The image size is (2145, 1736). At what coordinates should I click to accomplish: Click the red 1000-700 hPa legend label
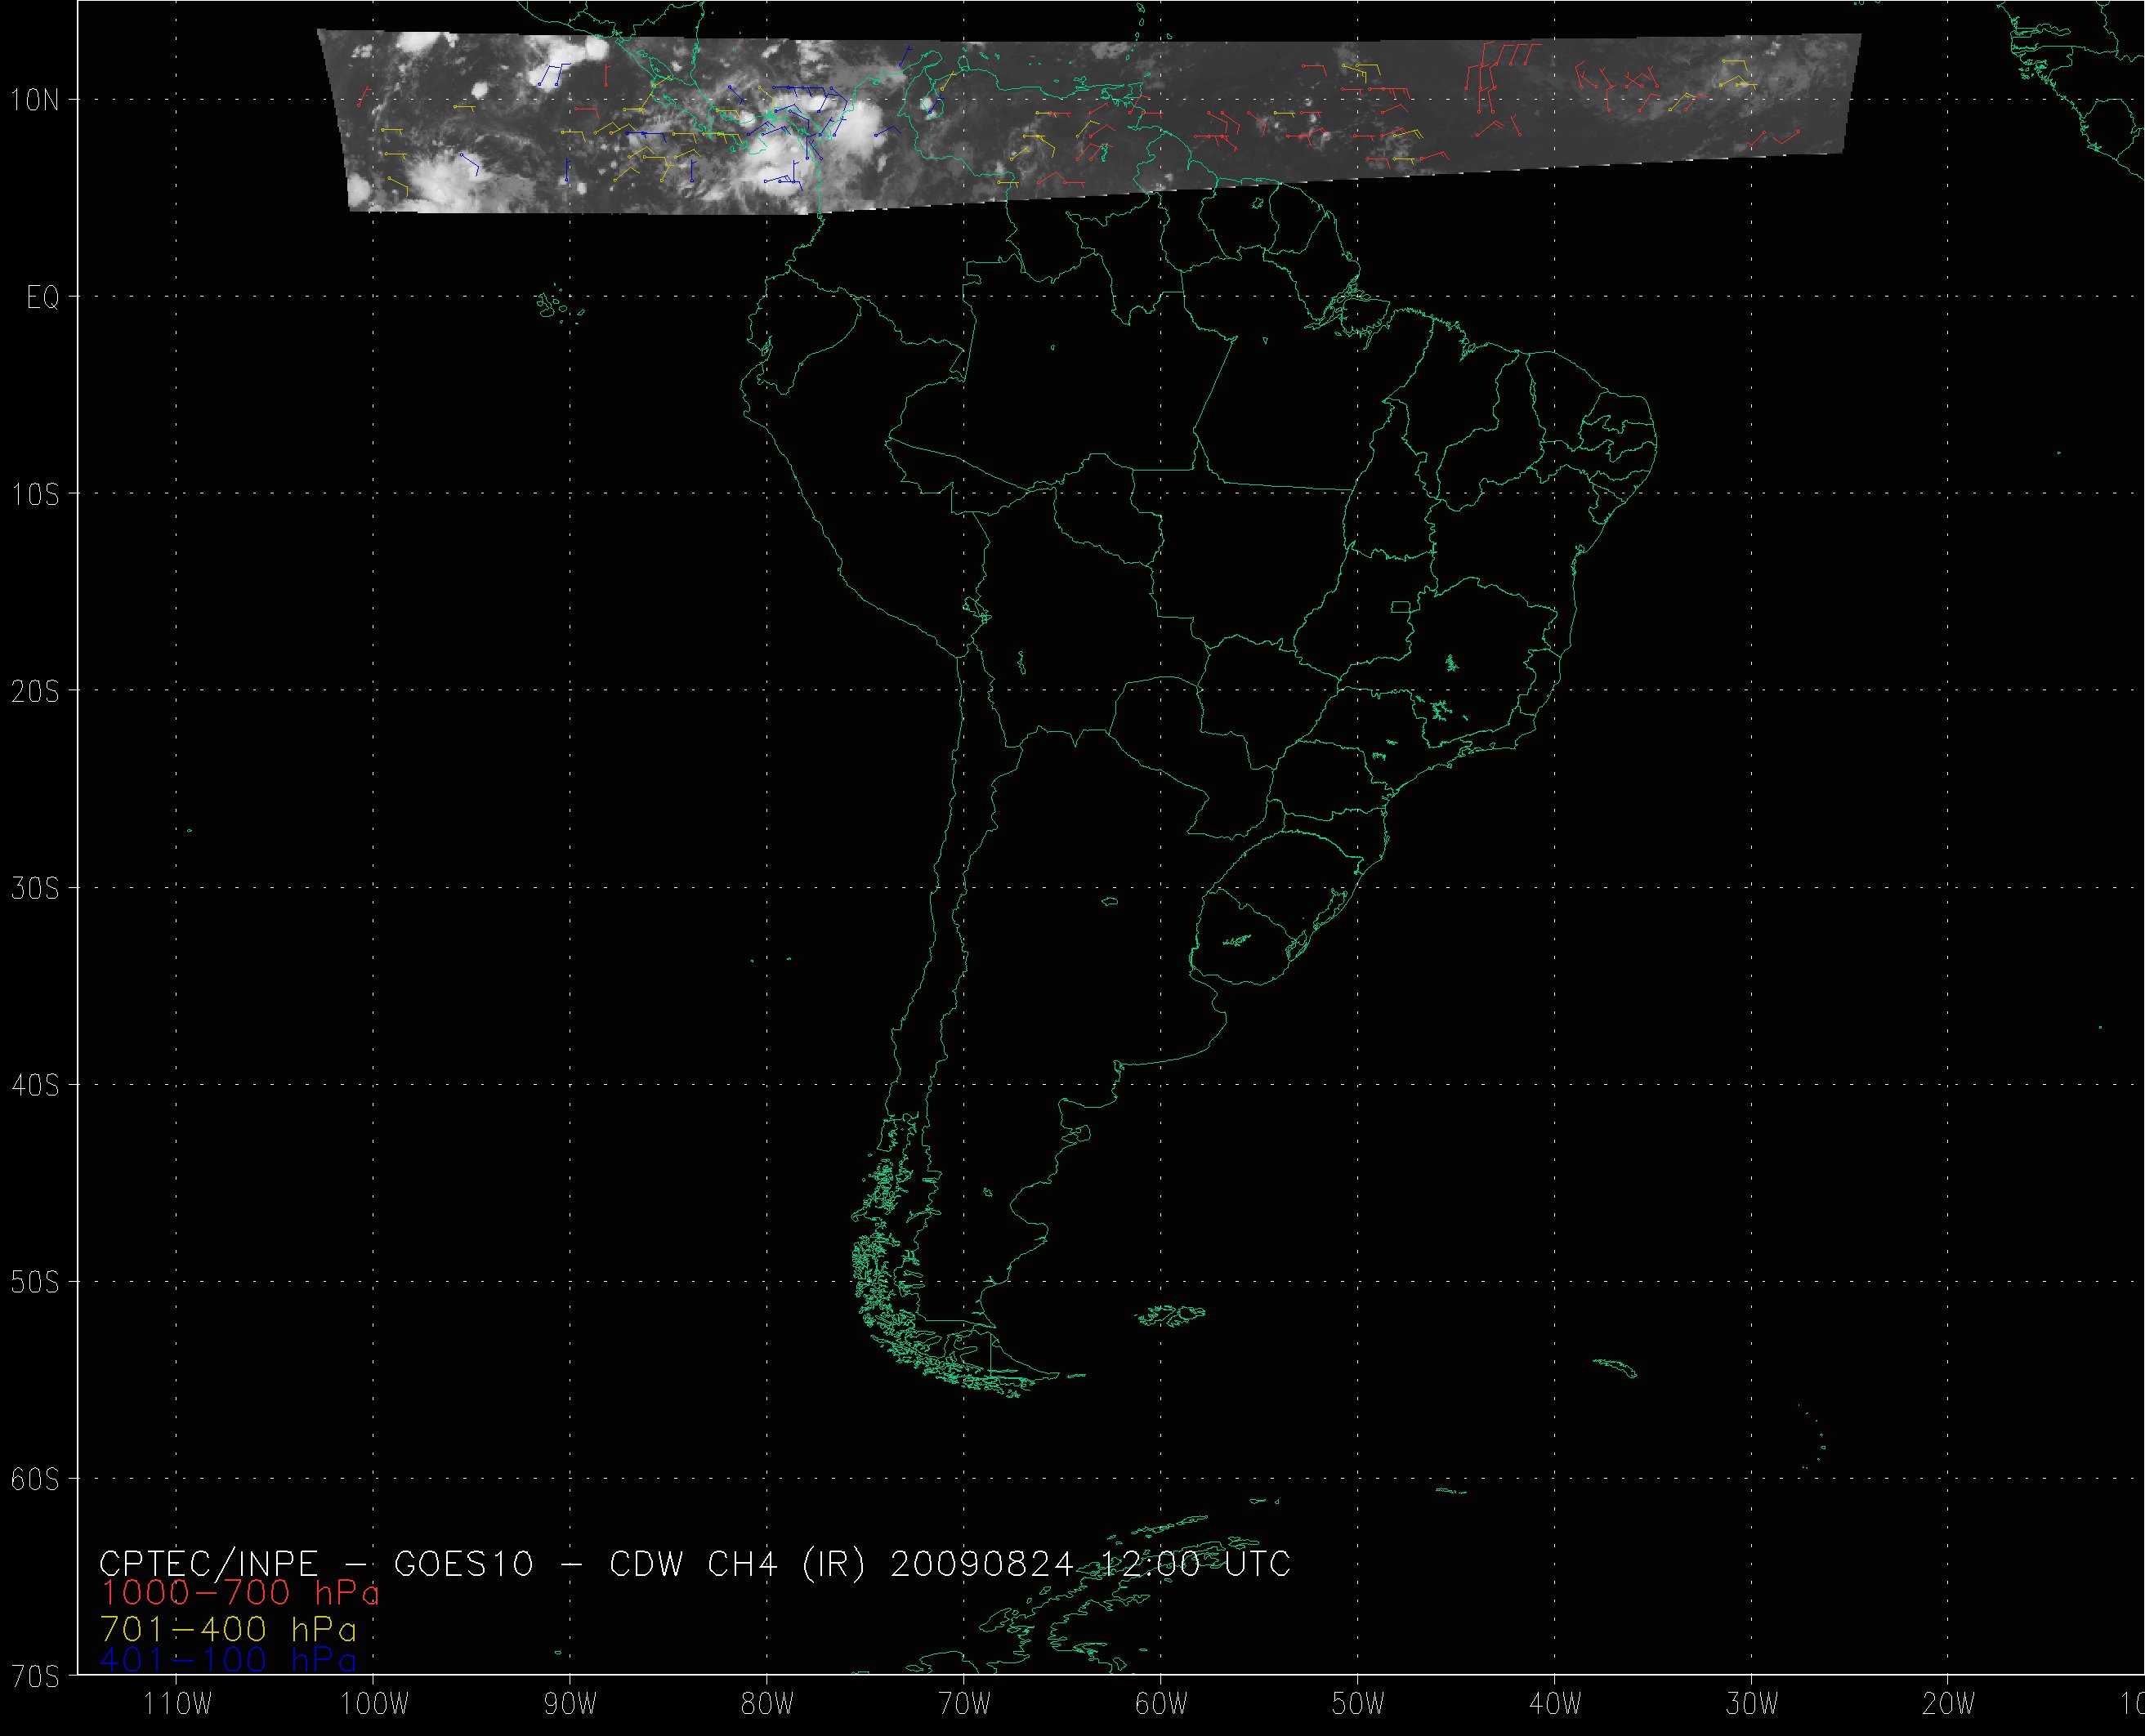coord(240,1593)
